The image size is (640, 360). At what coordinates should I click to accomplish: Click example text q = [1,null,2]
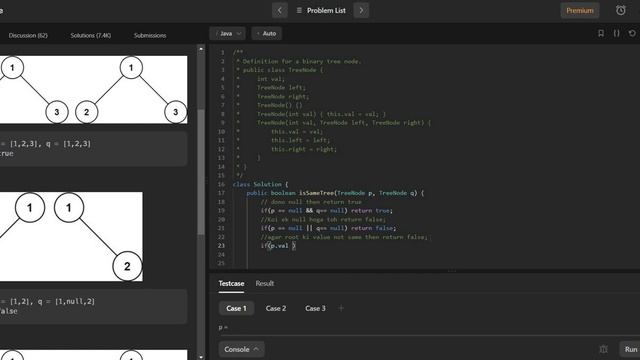[x=66, y=301]
